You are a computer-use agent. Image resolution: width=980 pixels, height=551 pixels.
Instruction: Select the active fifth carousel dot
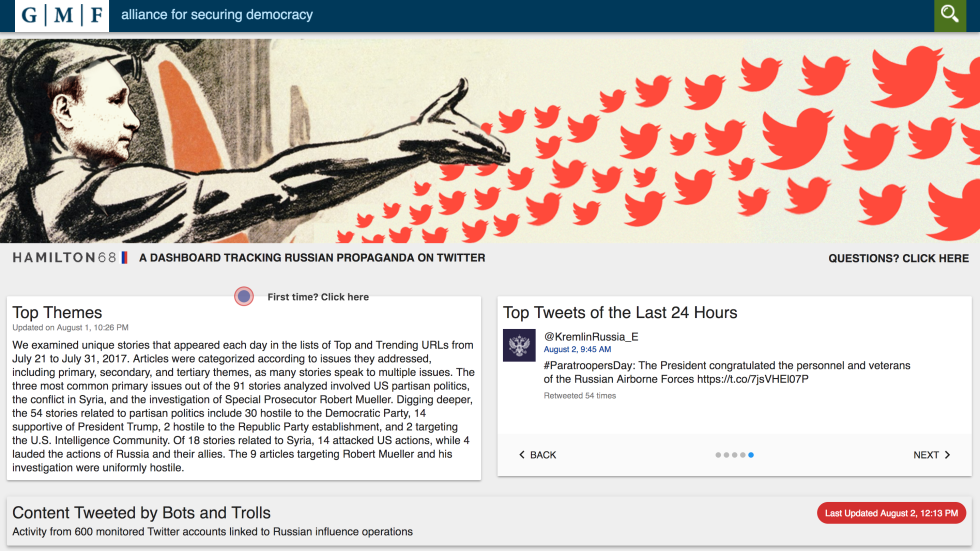click(751, 455)
